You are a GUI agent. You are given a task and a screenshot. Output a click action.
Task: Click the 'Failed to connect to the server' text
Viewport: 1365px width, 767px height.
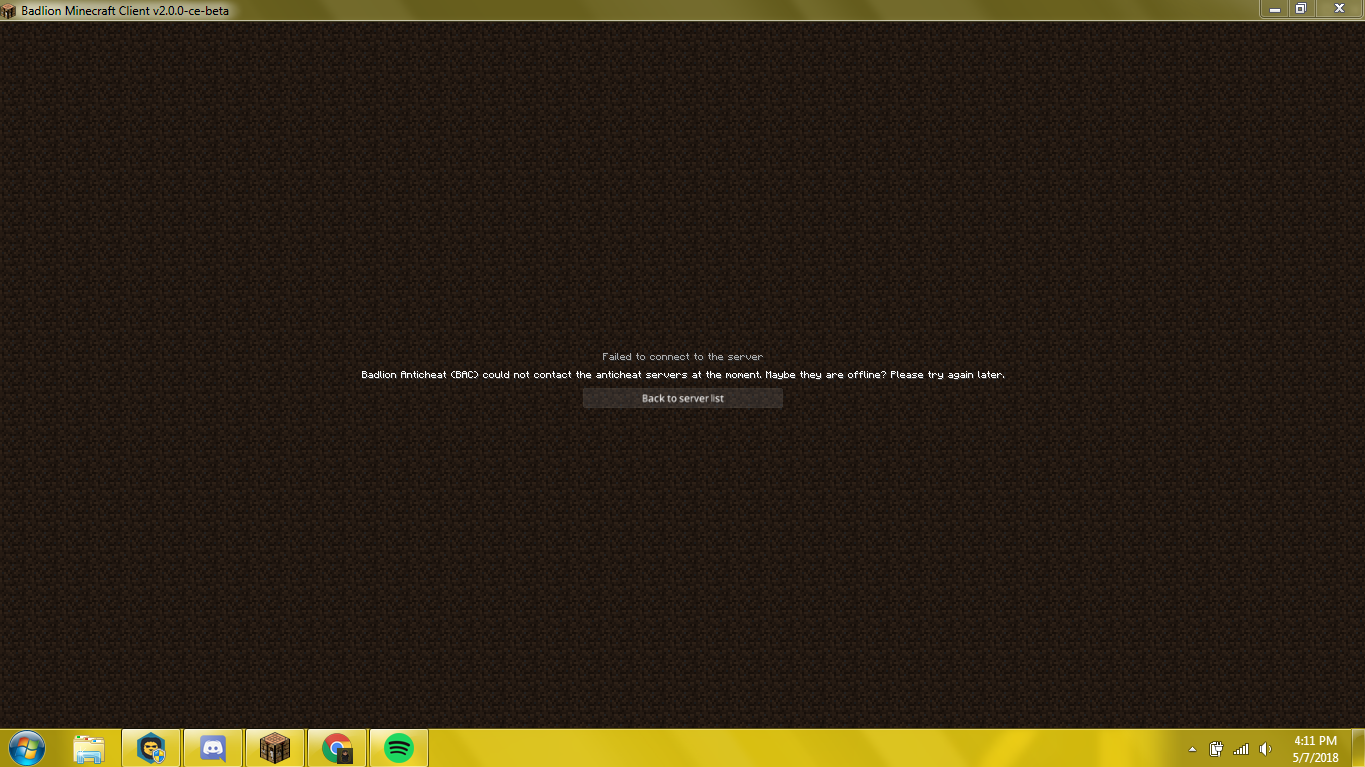click(682, 356)
